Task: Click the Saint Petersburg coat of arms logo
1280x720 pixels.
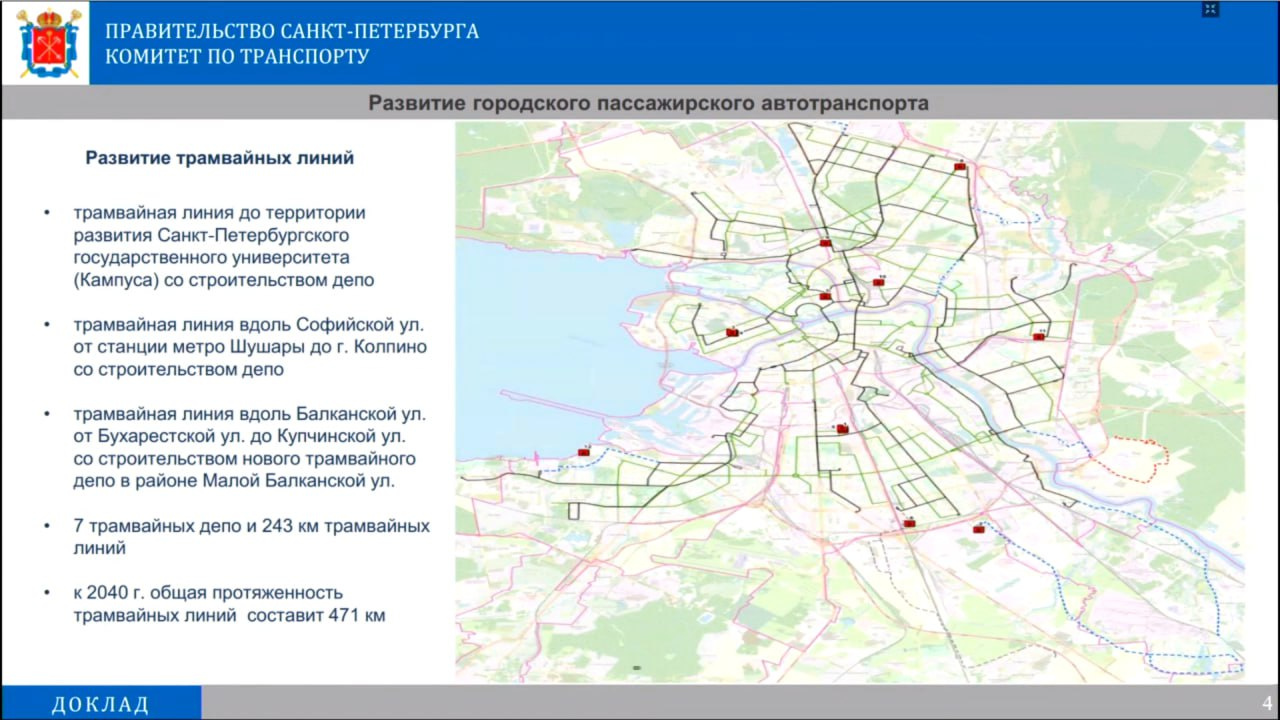Action: pyautogui.click(x=49, y=43)
